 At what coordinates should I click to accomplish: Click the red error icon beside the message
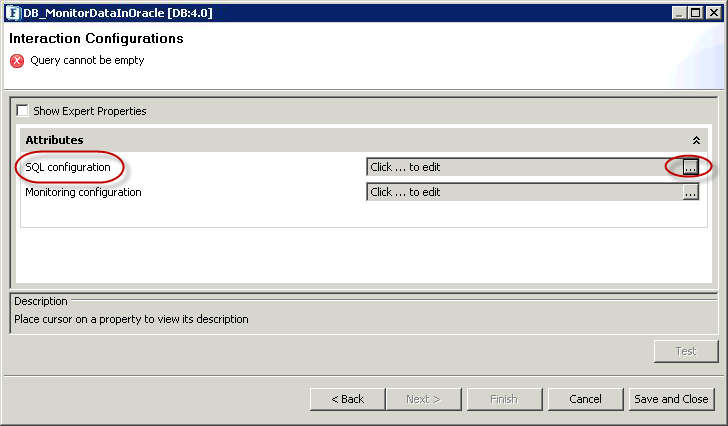click(x=17, y=61)
